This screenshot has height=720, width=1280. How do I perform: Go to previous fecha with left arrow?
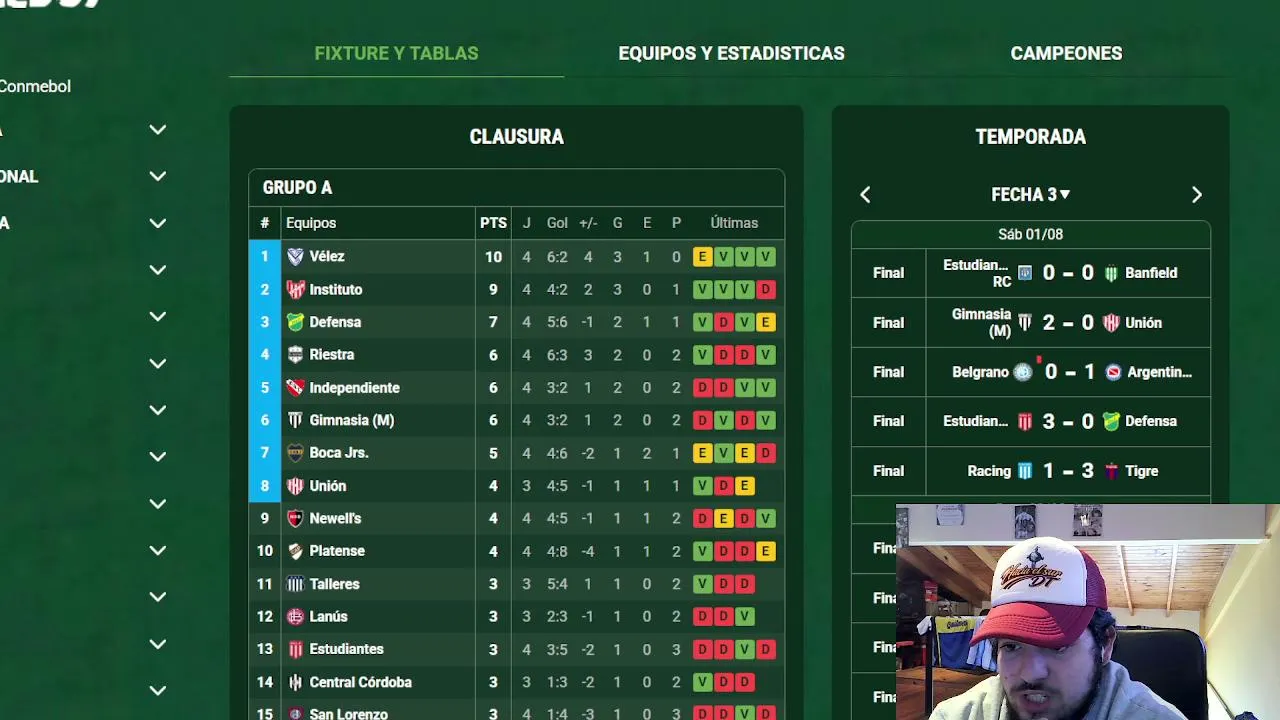point(866,195)
